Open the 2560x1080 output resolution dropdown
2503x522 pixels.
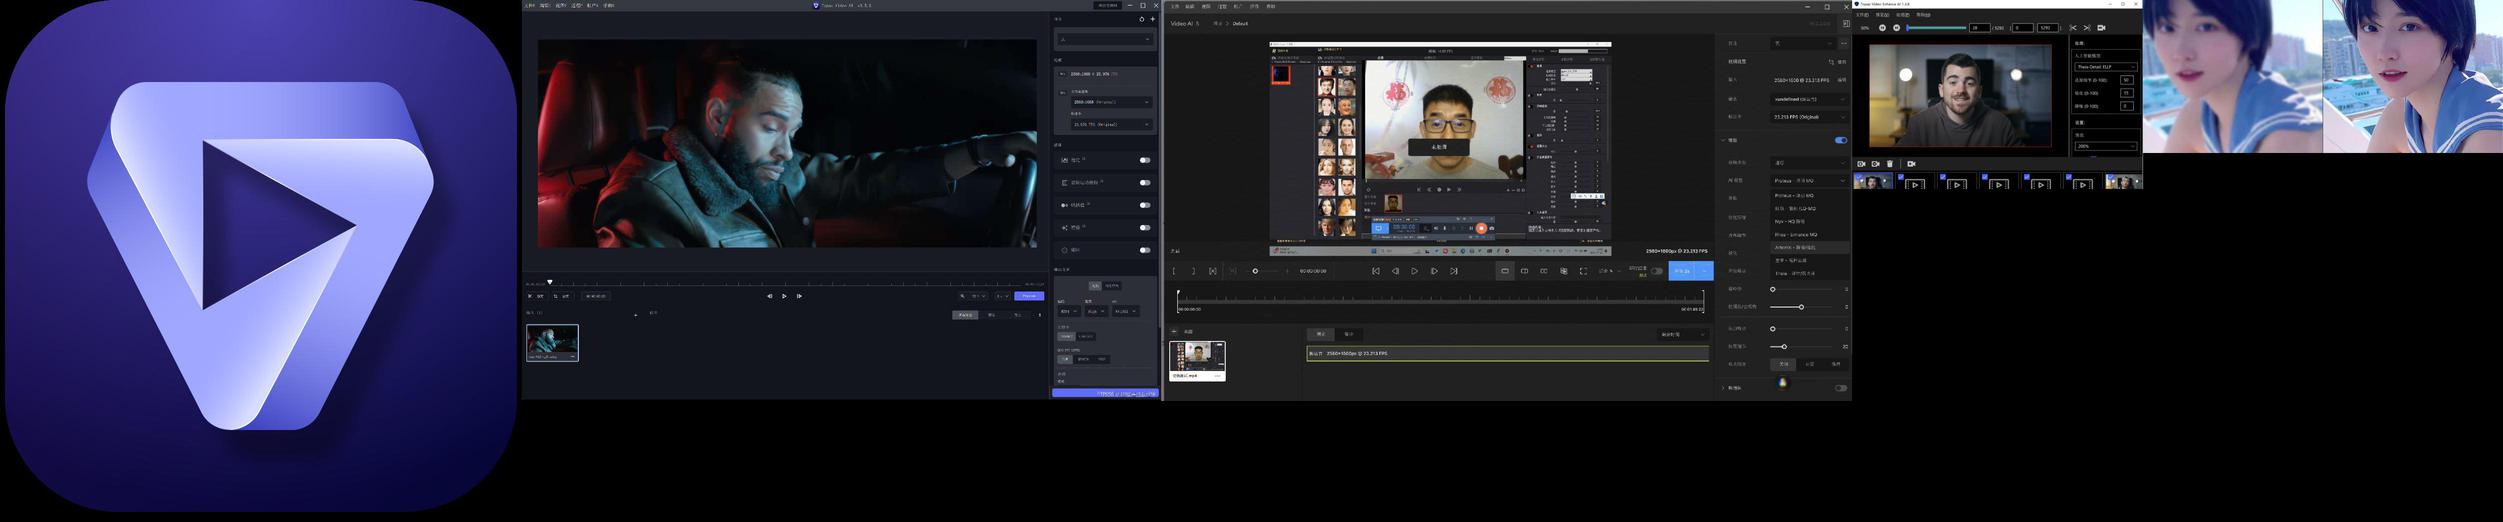(x=1111, y=102)
